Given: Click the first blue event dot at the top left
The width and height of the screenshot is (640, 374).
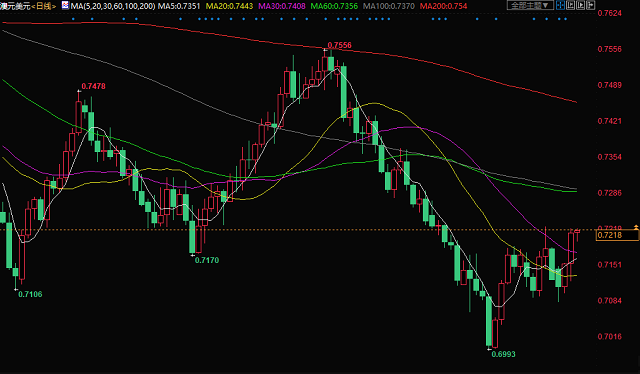Looking at the screenshot, I should 73,19.
